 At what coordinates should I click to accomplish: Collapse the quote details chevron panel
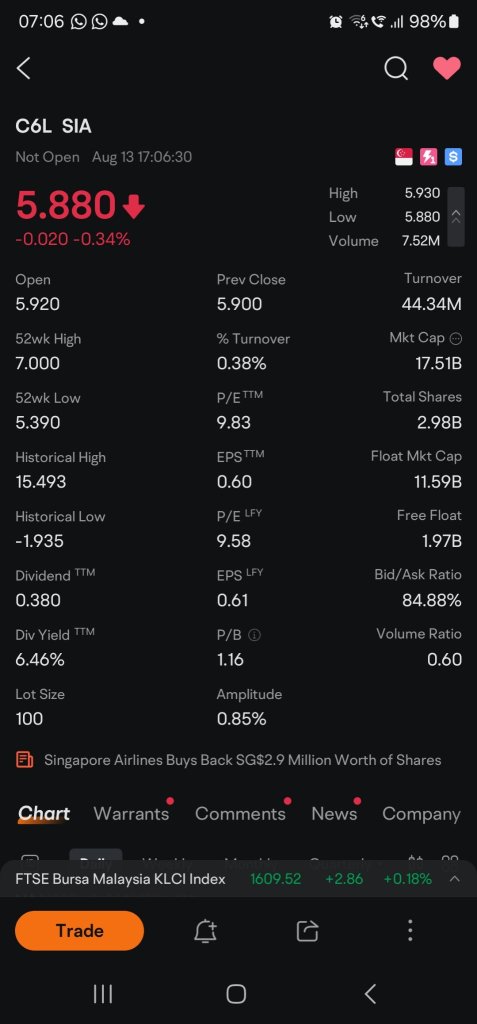coord(456,217)
